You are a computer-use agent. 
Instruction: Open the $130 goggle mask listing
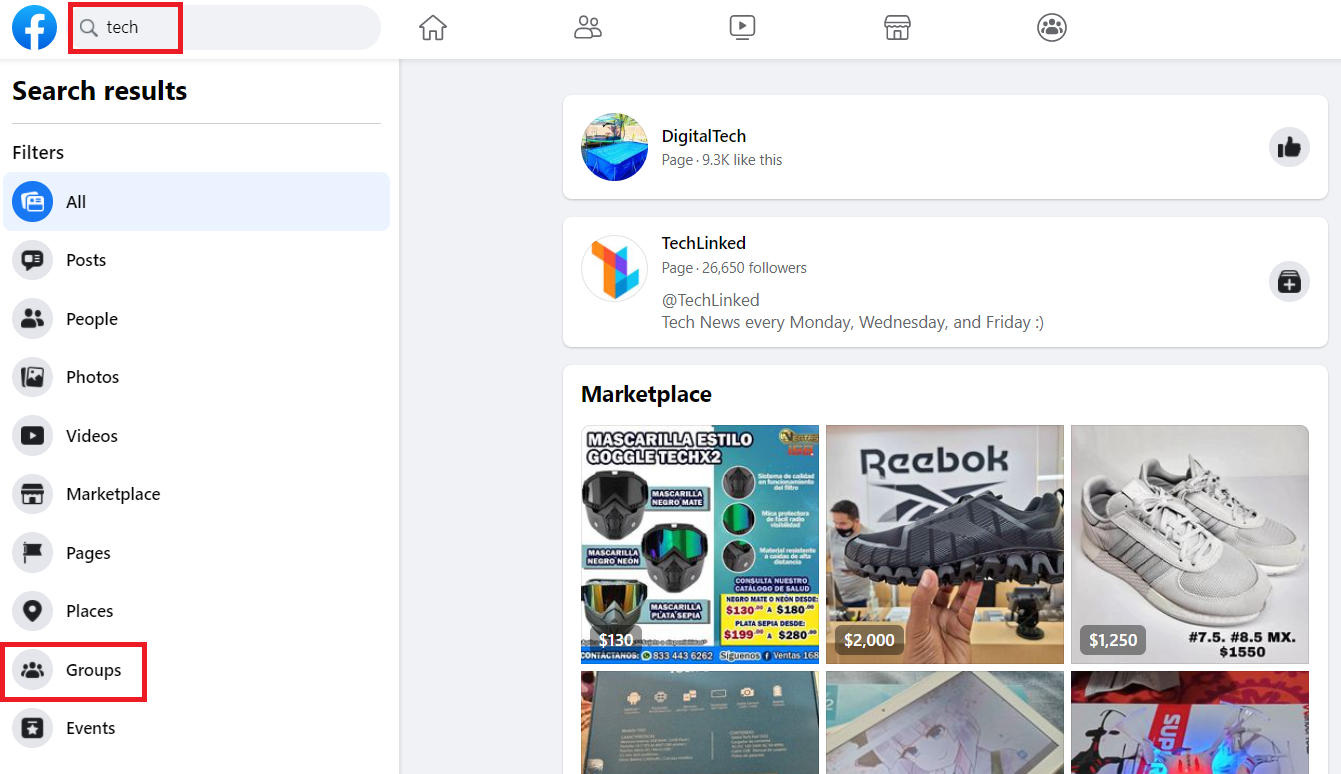click(700, 544)
